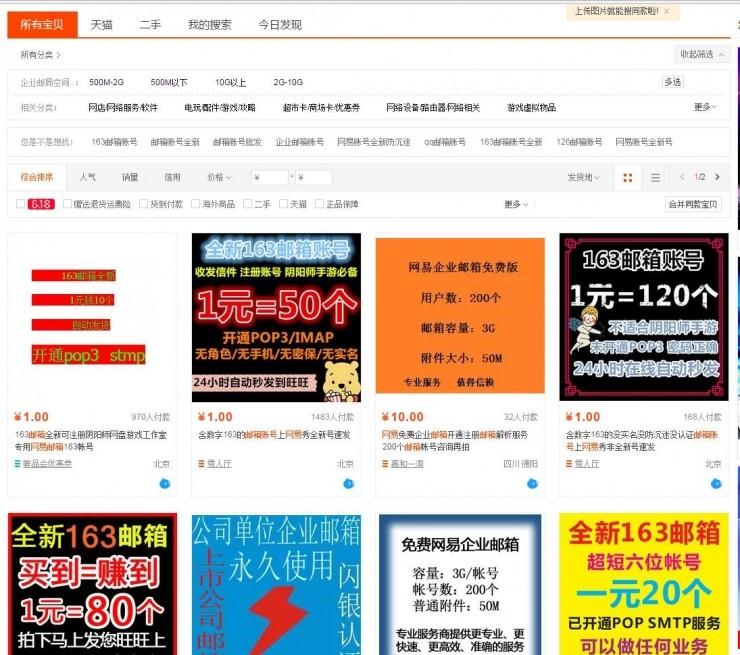Chat with seller of 32人付款 item
The height and width of the screenshot is (655, 740).
(532, 484)
